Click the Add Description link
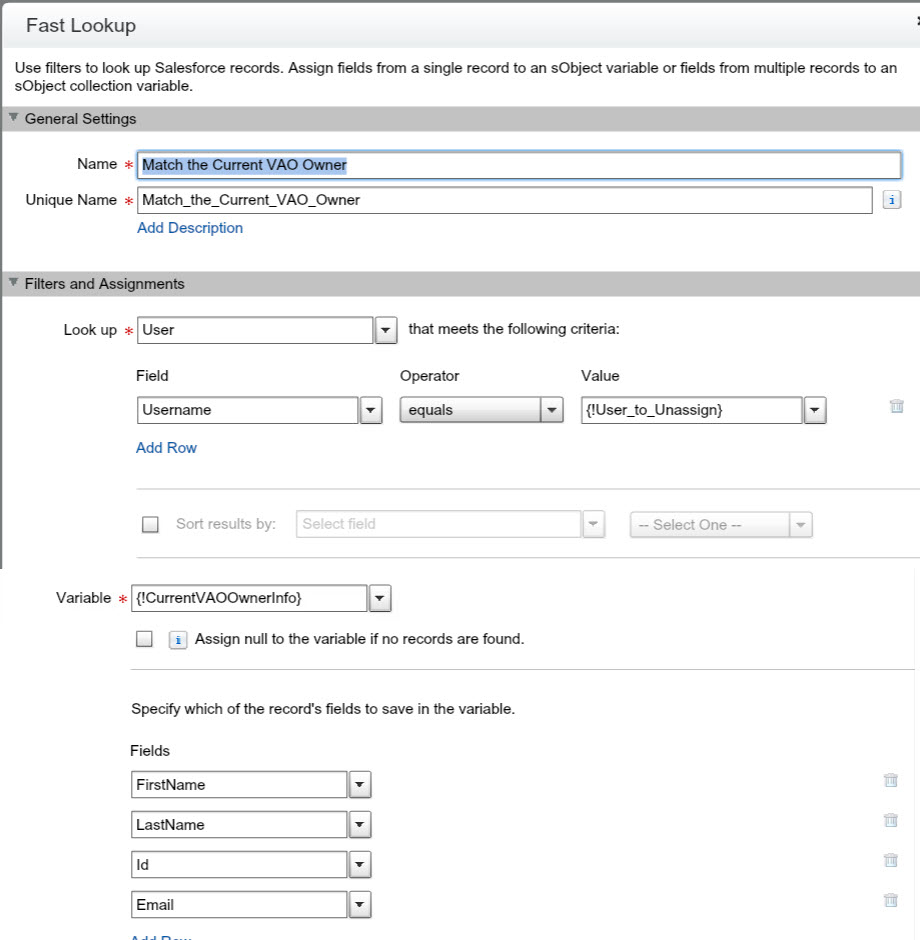The image size is (920, 940). tap(190, 228)
